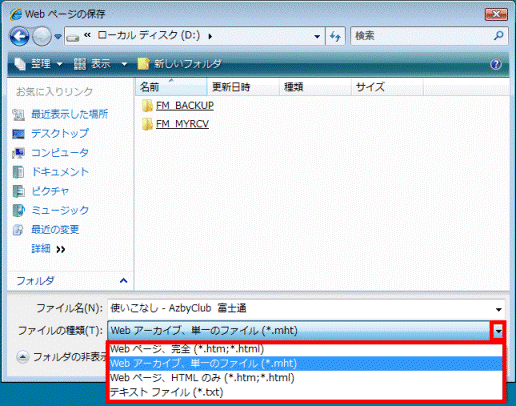Click ローカル ディスク (D:) in address bar
This screenshot has height=406, width=516.
click(x=149, y=35)
